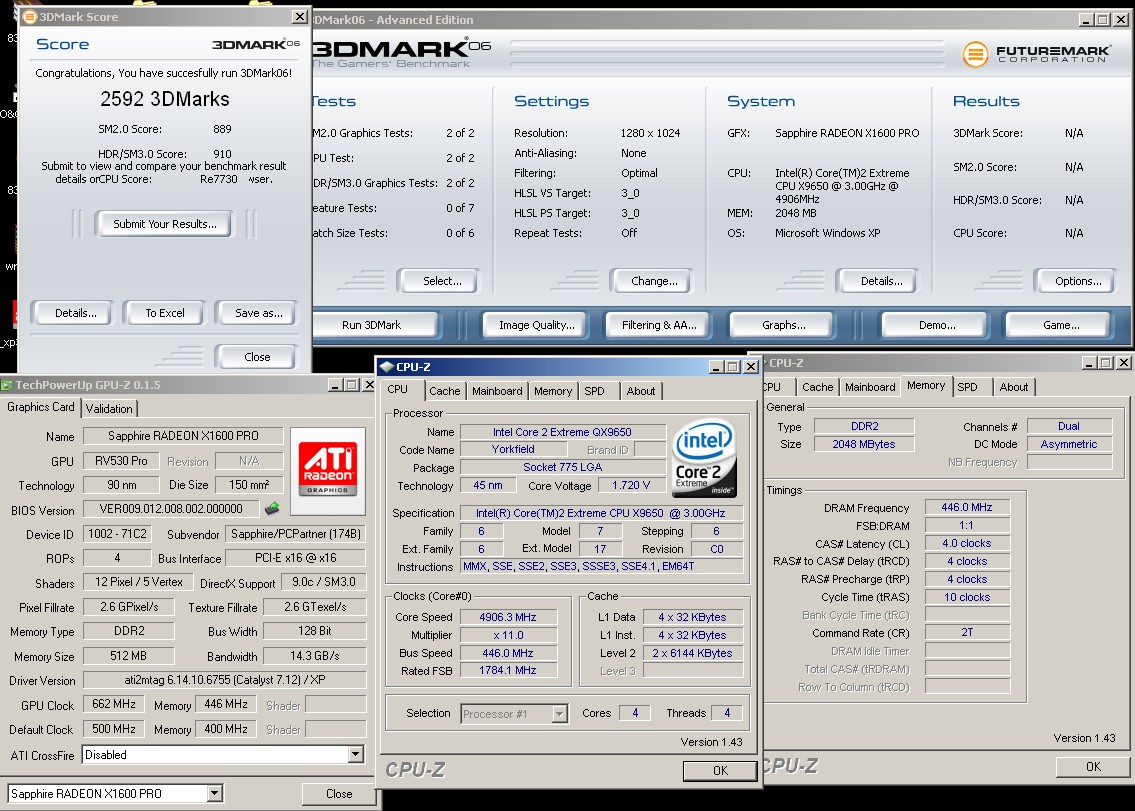Select the GPU-Z Graphics Card tab

(x=41, y=407)
